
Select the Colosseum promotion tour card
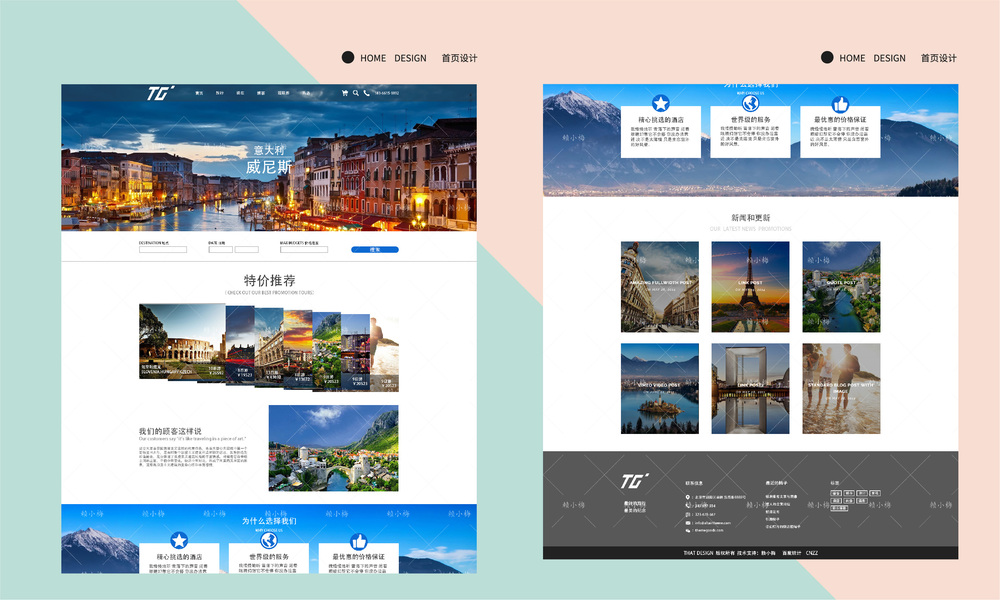(x=182, y=340)
